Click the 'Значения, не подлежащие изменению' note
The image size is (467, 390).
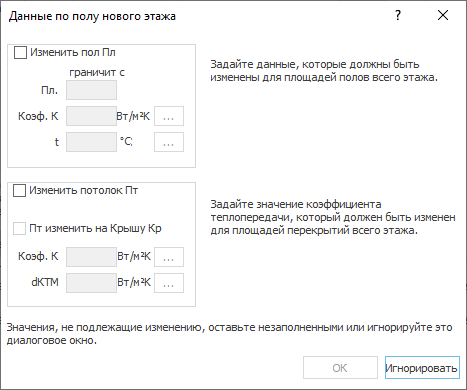click(230, 334)
